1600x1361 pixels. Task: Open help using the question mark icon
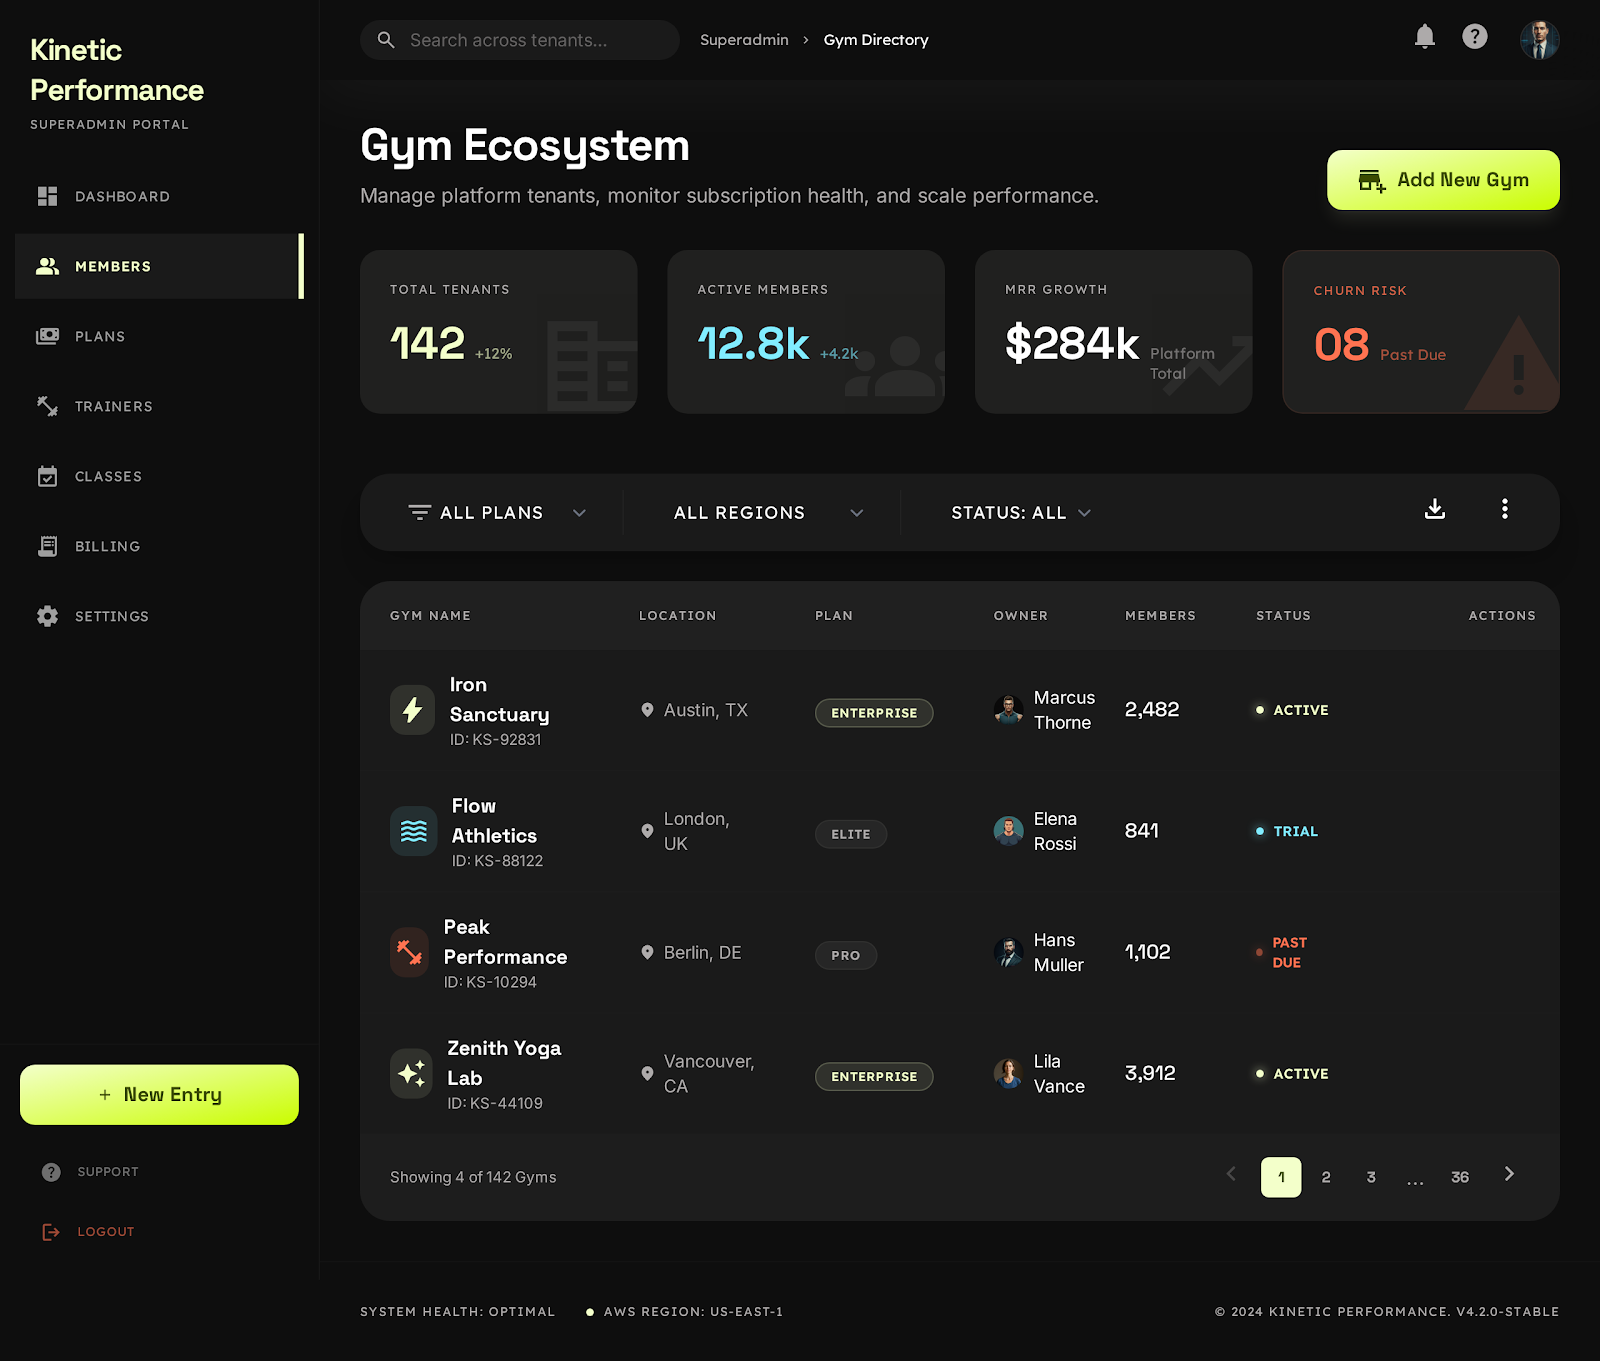point(1475,37)
